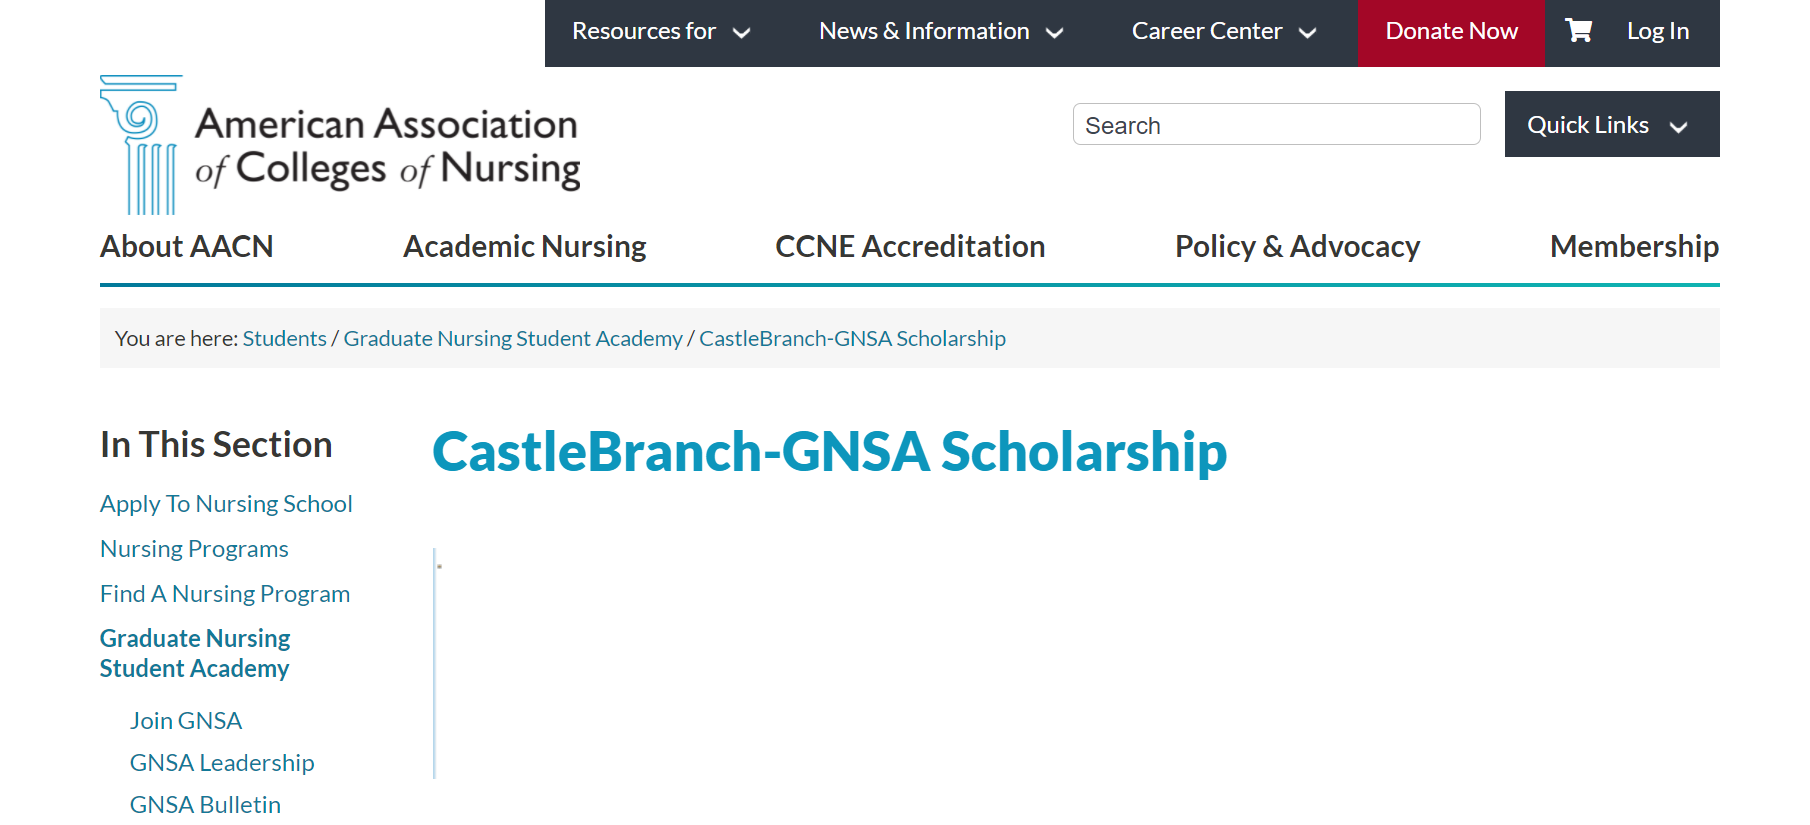Open the About AACN menu
The height and width of the screenshot is (825, 1810).
tap(187, 247)
